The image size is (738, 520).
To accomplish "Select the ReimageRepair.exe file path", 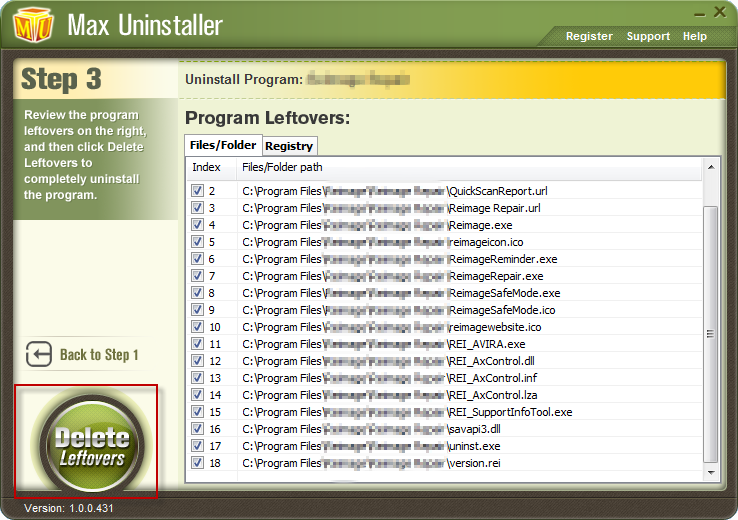I will (x=393, y=276).
